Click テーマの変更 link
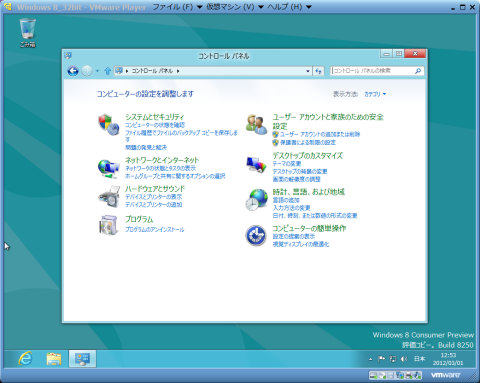The image size is (480, 383). click(287, 164)
